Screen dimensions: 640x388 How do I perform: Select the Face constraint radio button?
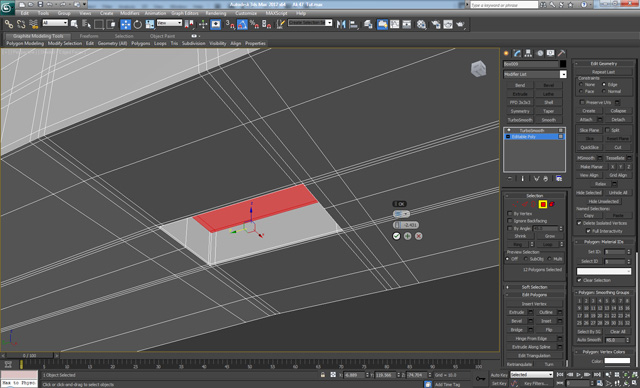581,91
